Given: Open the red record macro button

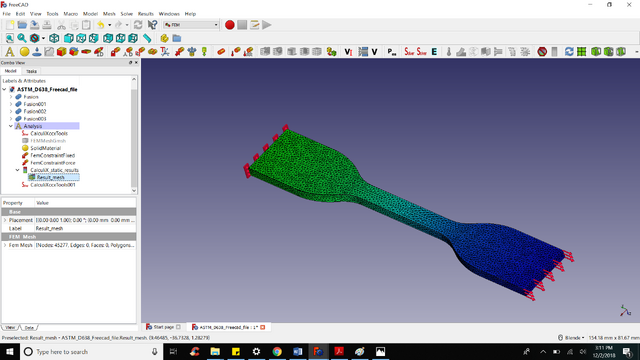Looking at the screenshot, I should click(230, 25).
